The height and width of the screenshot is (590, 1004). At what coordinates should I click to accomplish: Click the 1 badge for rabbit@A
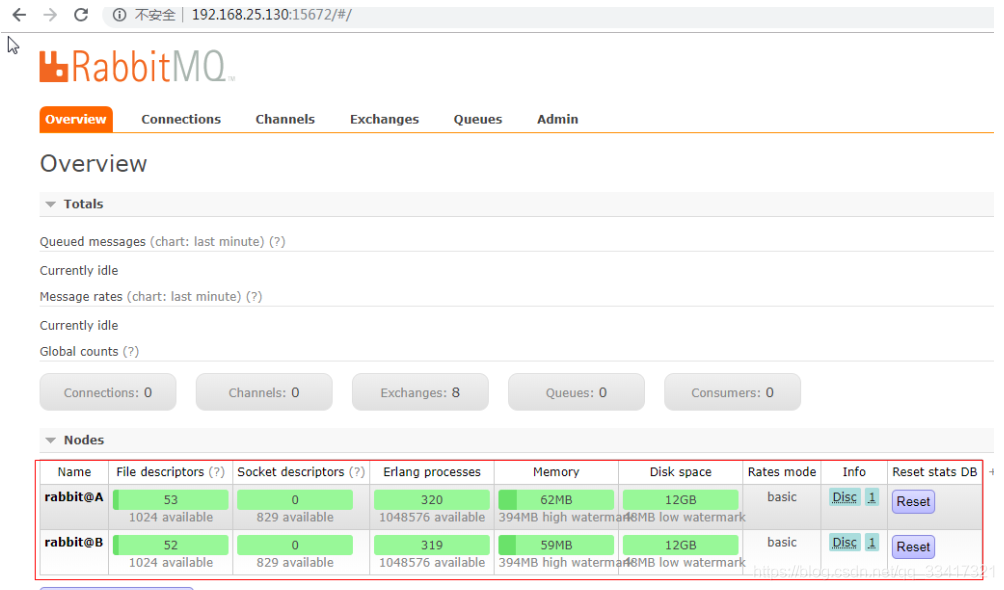click(x=871, y=497)
